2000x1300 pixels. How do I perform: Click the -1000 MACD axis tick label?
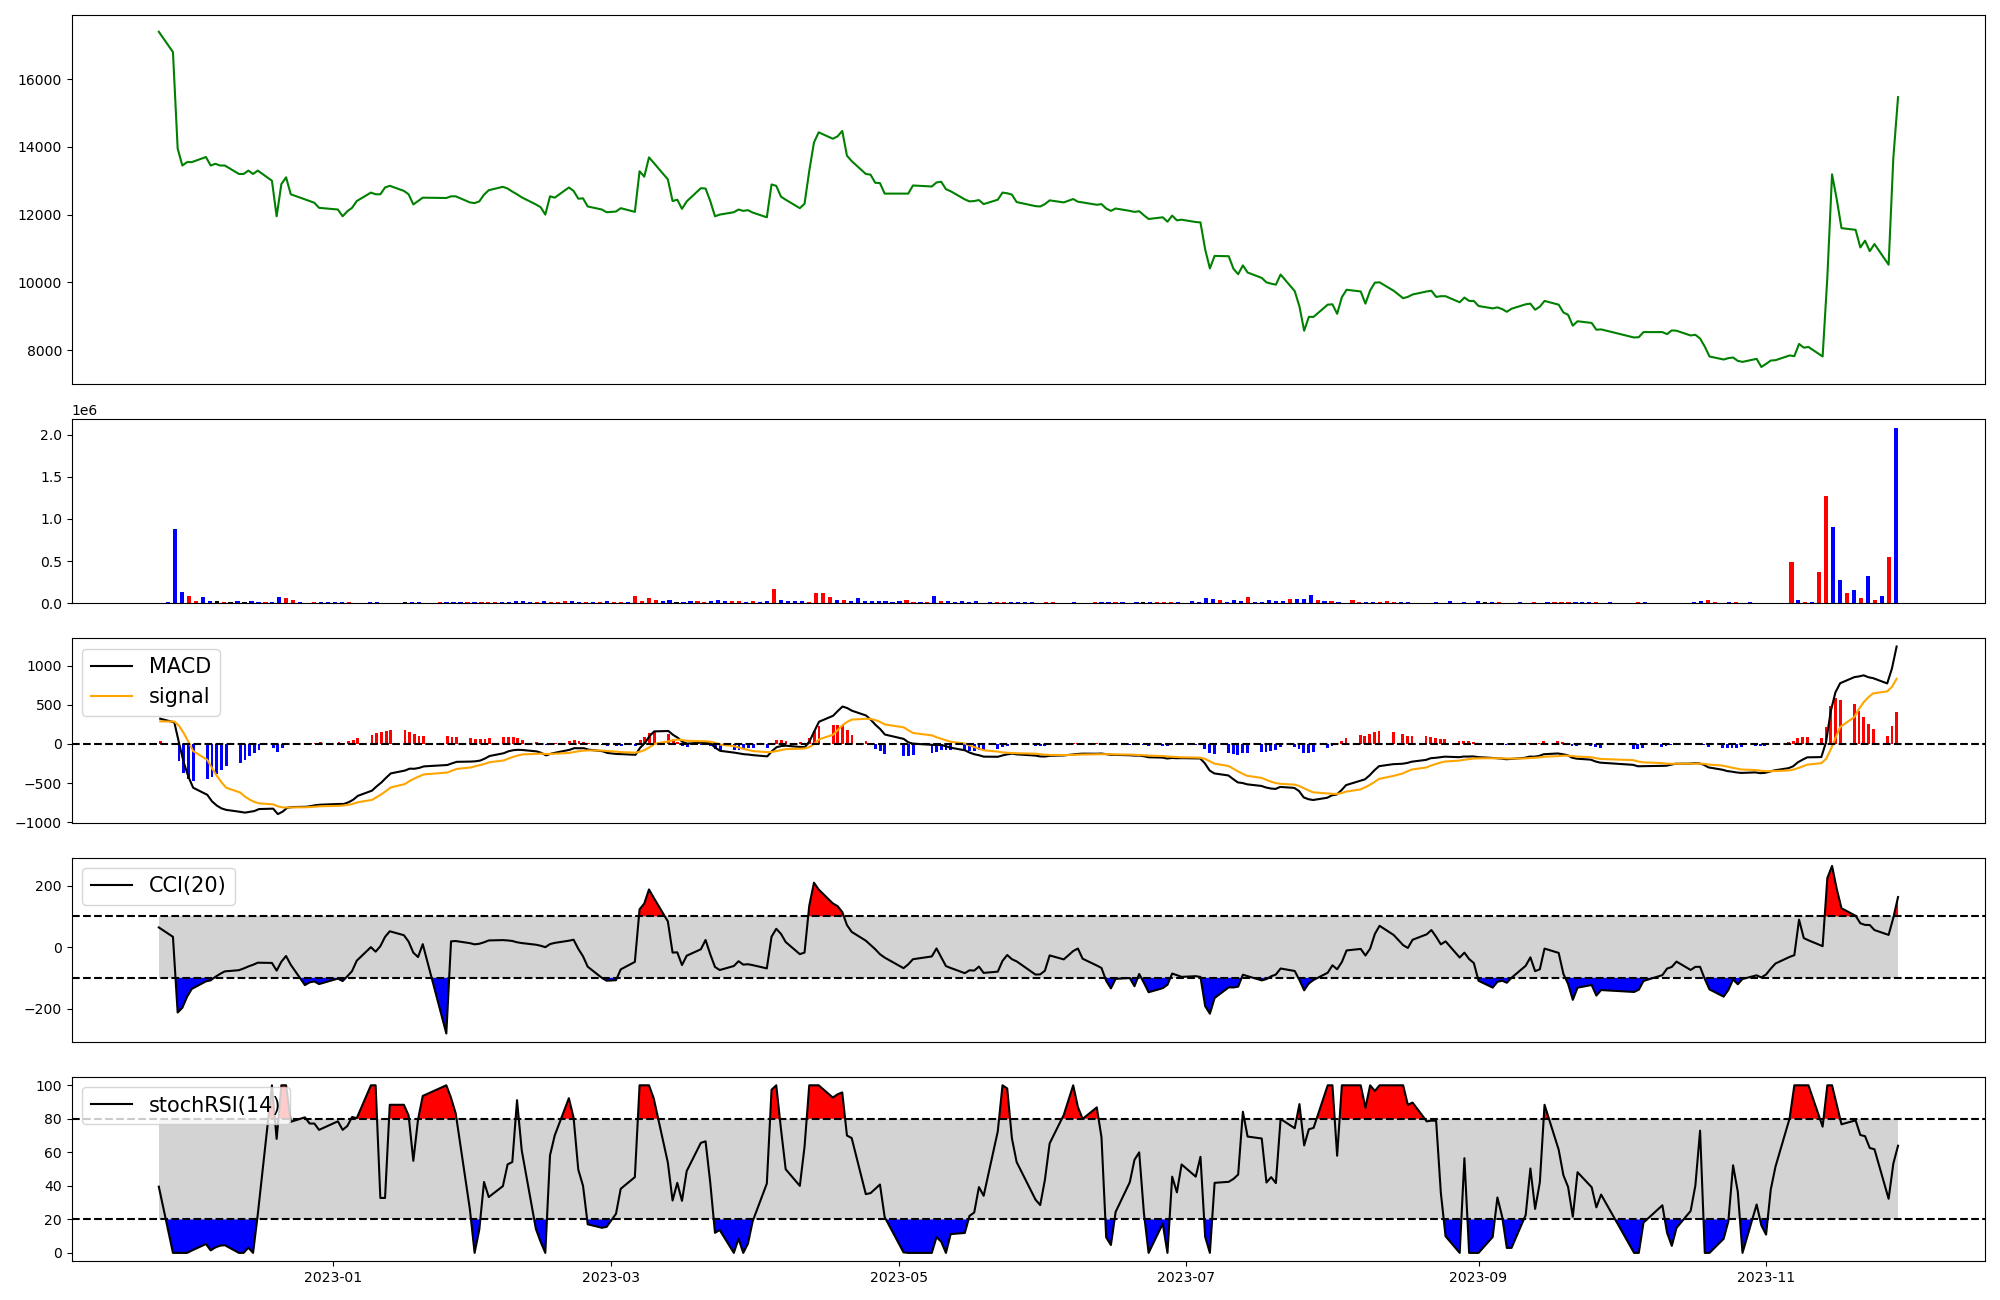pyautogui.click(x=39, y=822)
